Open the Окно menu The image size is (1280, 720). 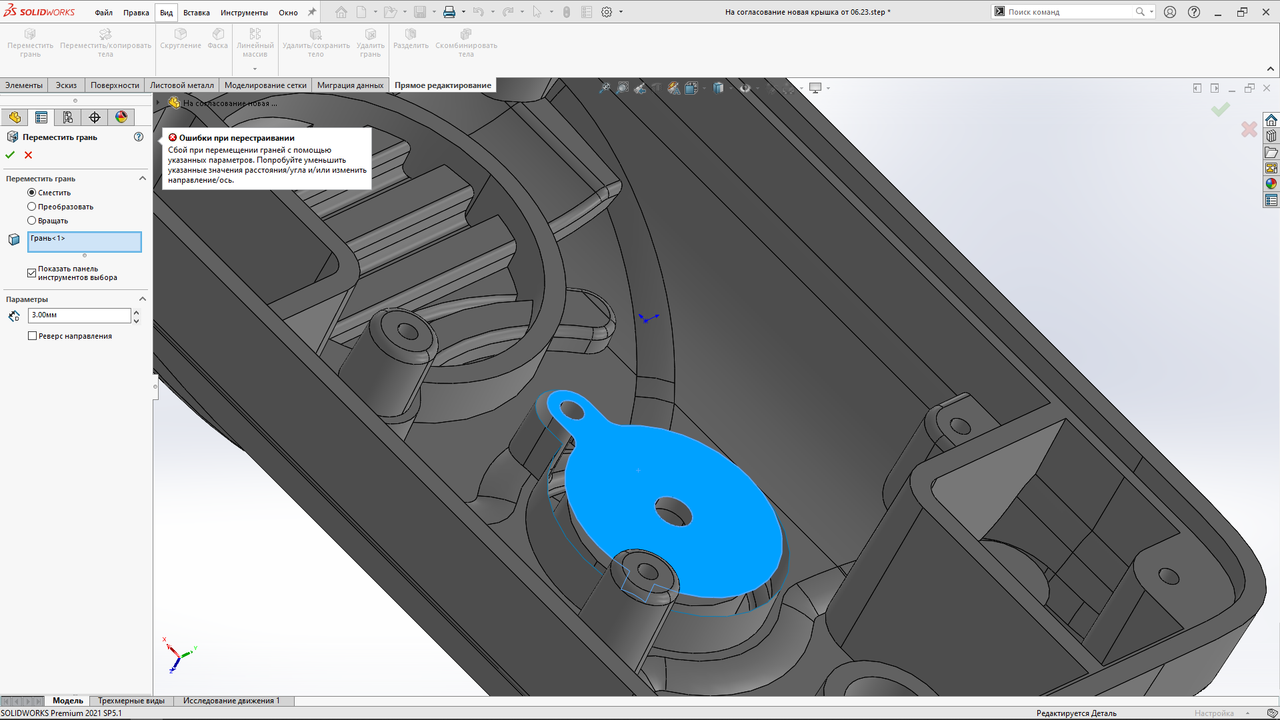click(x=288, y=12)
